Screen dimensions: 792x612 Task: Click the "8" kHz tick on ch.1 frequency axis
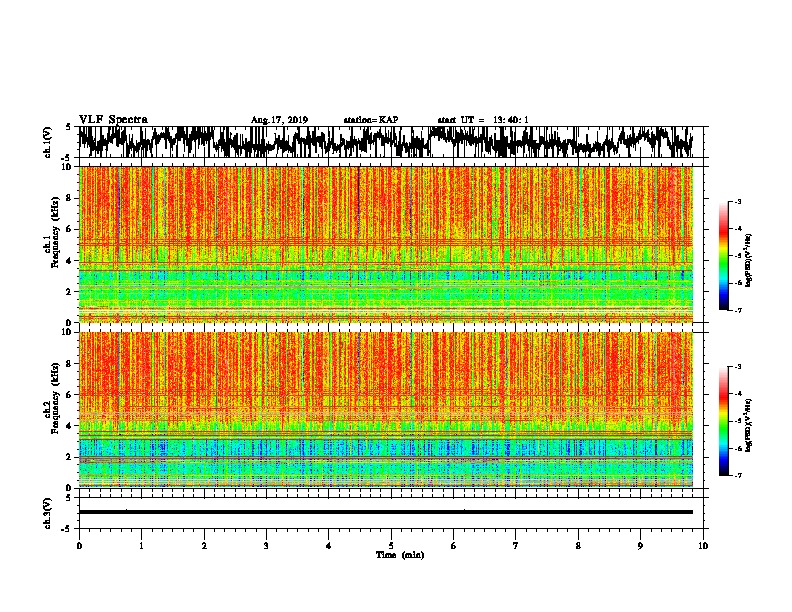[70, 198]
